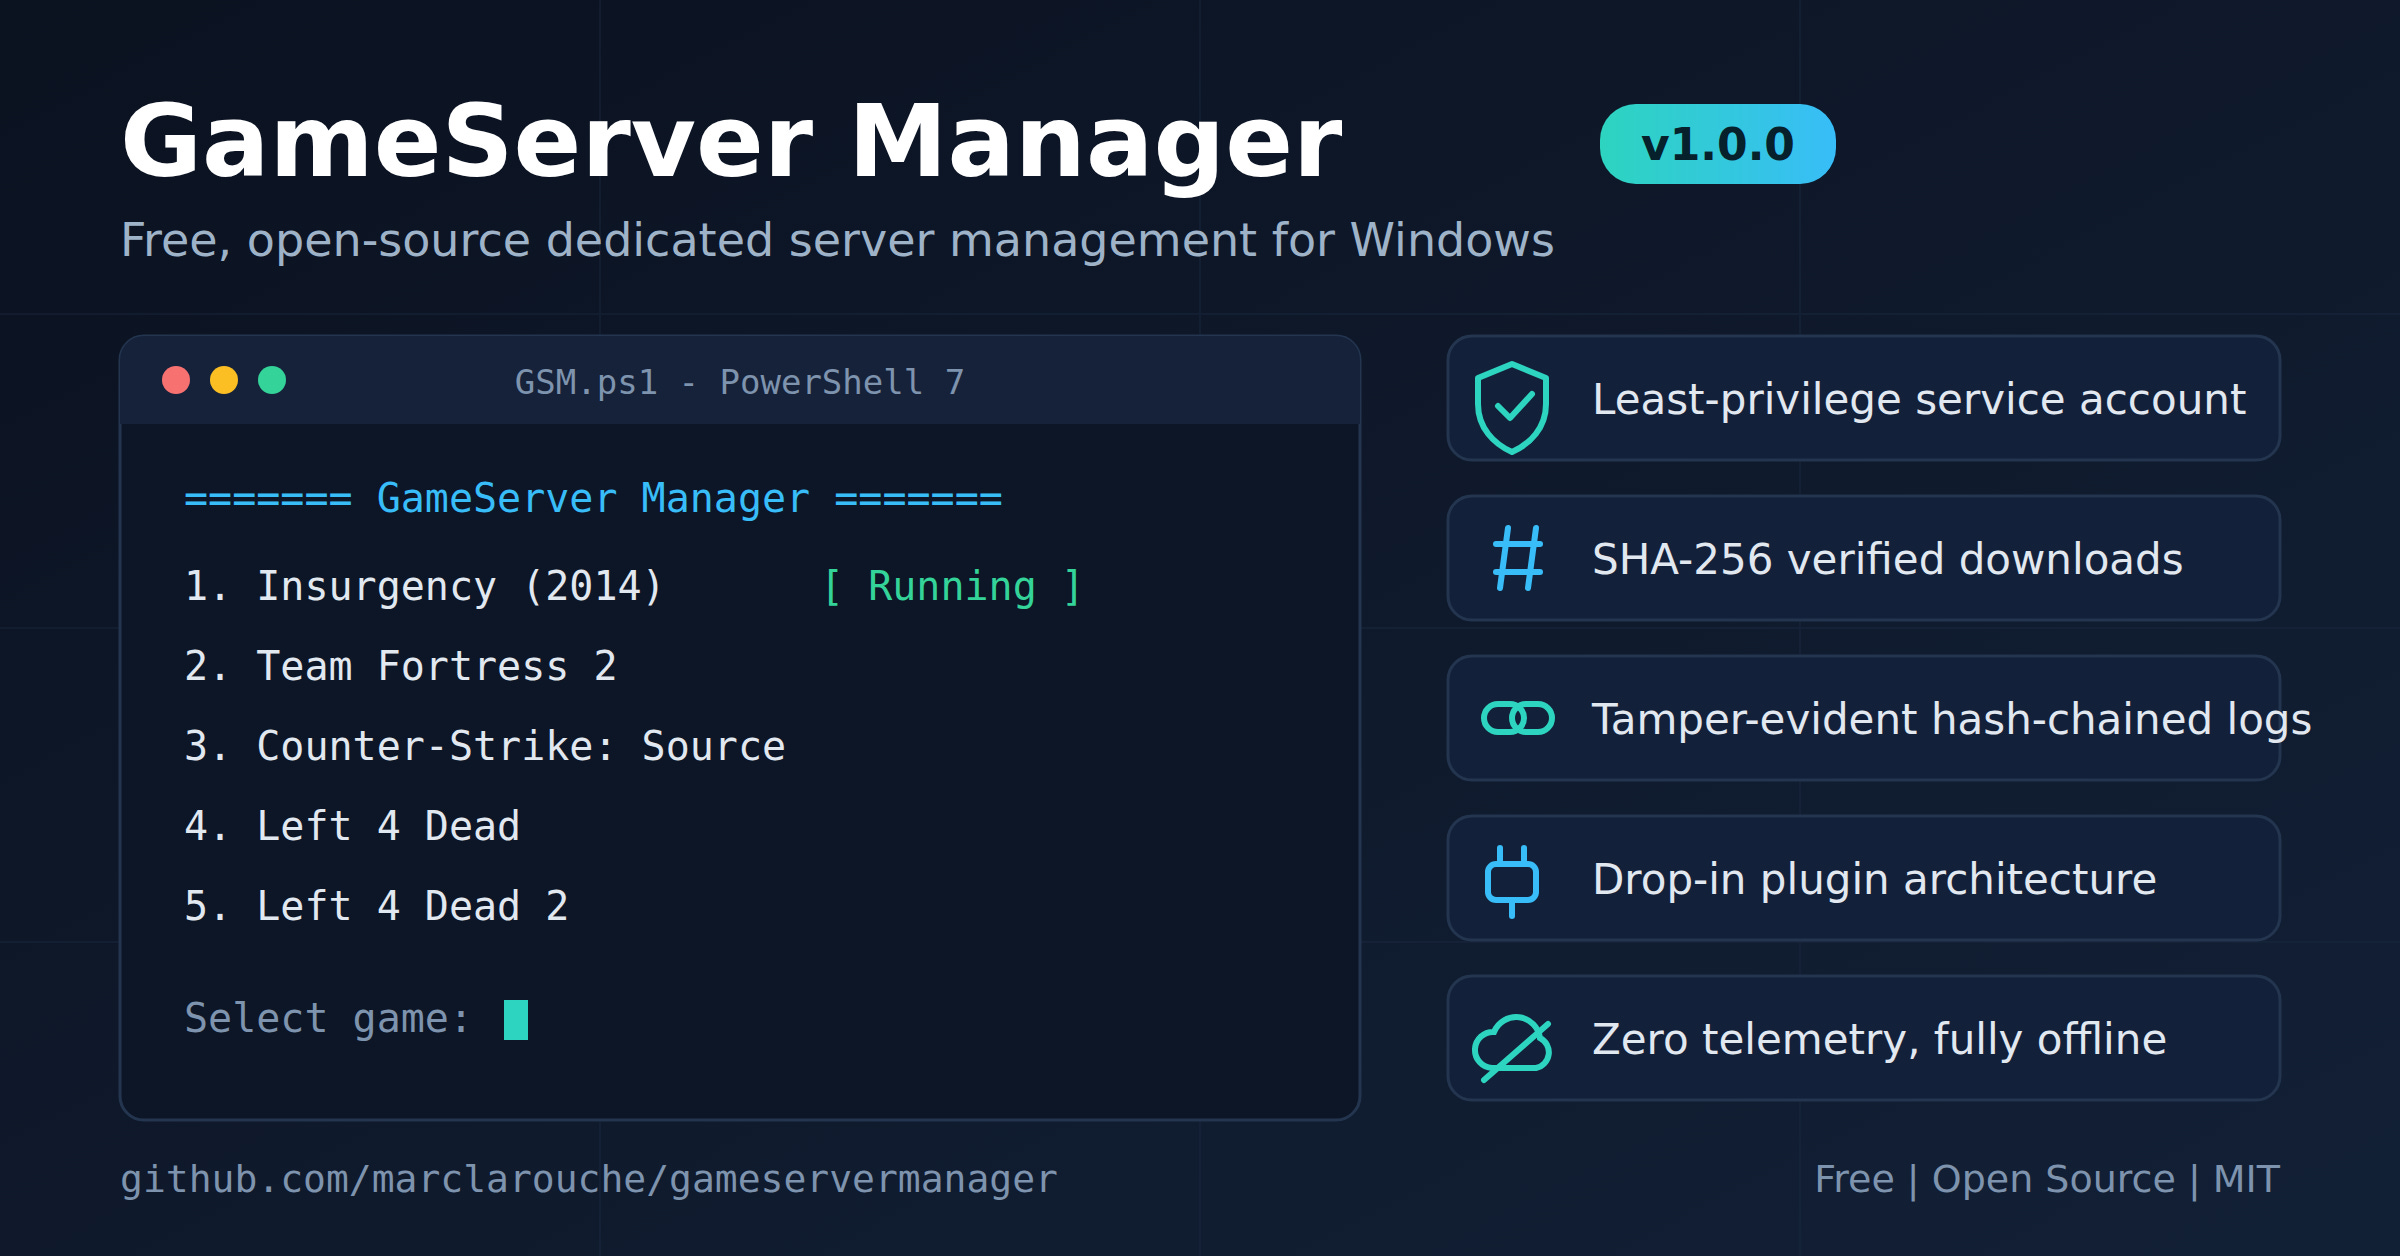Viewport: 2400px width, 1256px height.
Task: Select the Least-privilege service account card
Action: coord(1864,398)
